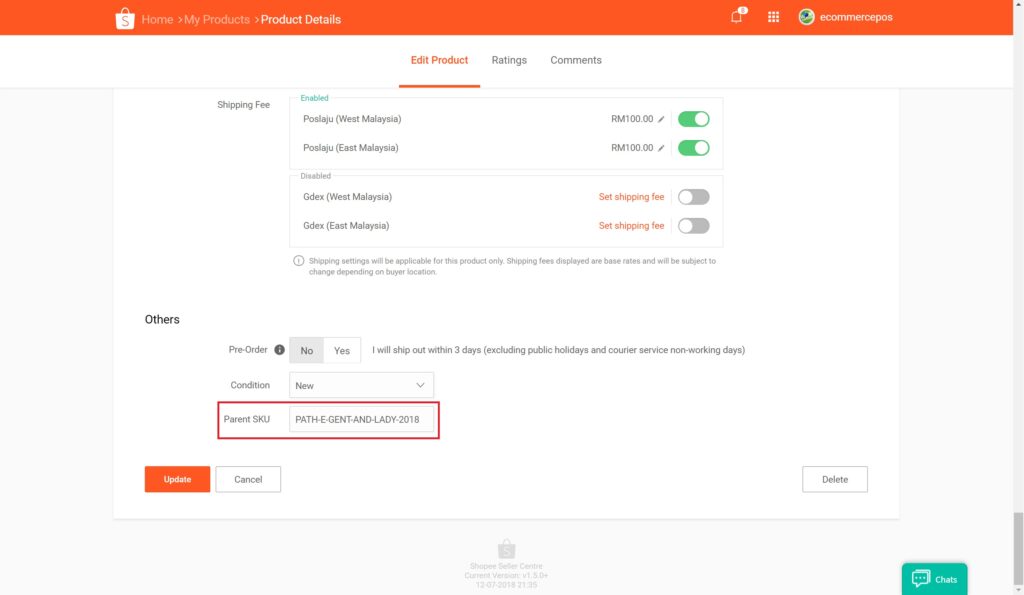
Task: Edit Poslaju East Malaysia fee pencil
Action: pos(661,148)
